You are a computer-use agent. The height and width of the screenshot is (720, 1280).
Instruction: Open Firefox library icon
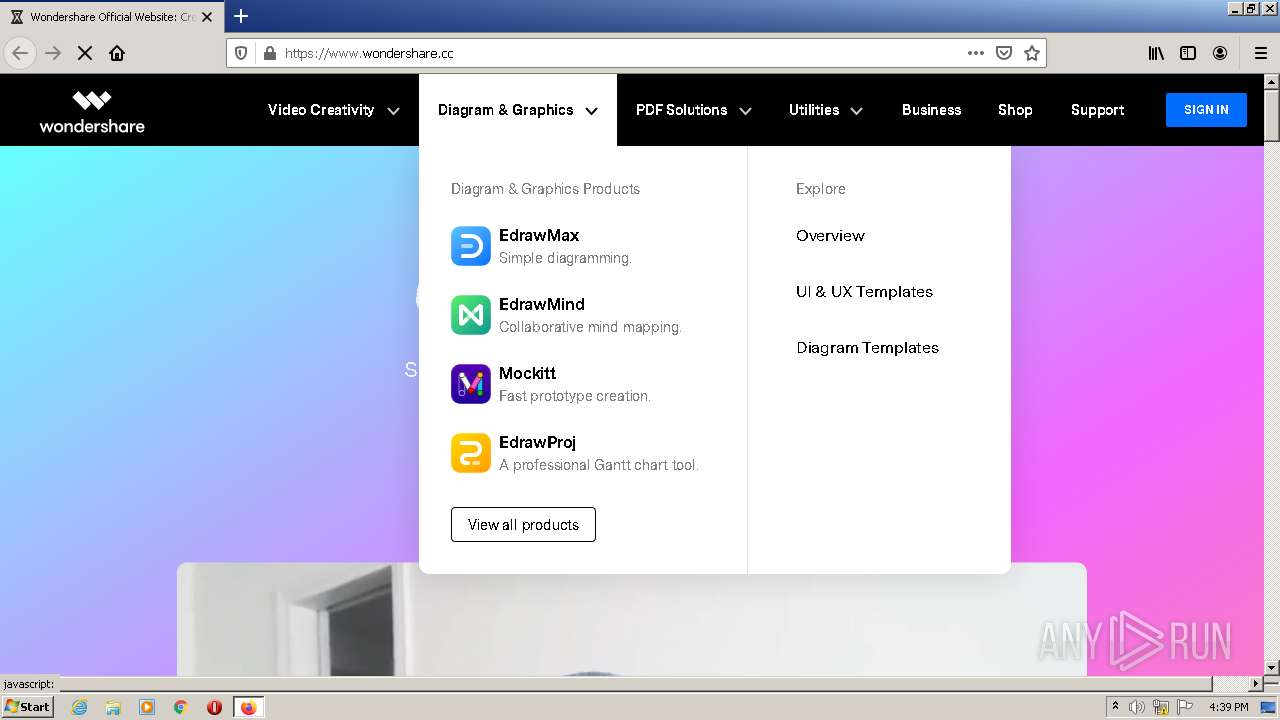1156,53
